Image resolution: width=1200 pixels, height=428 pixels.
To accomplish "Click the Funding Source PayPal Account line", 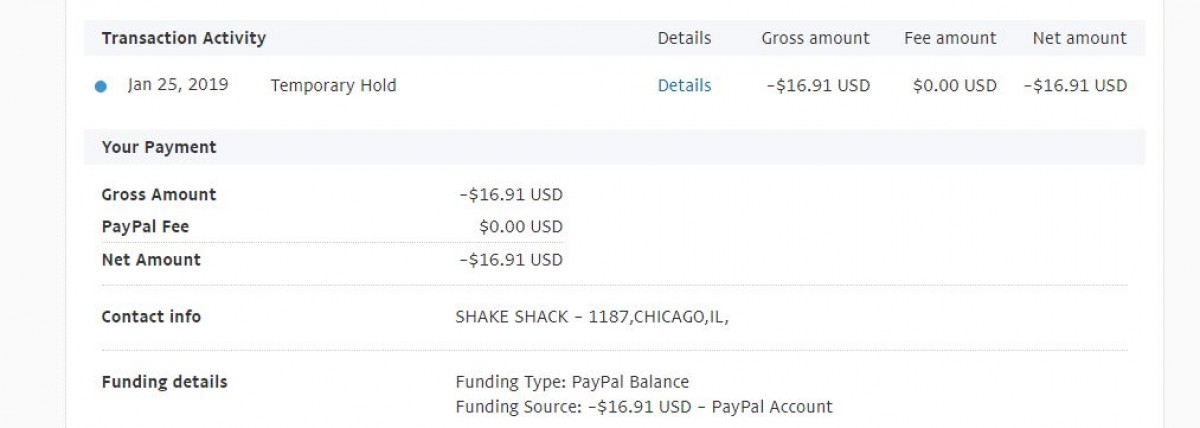I will coord(643,407).
